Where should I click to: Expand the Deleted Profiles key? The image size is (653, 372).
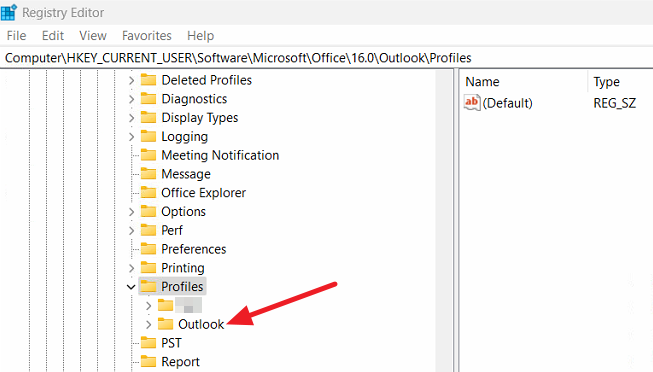pos(131,80)
